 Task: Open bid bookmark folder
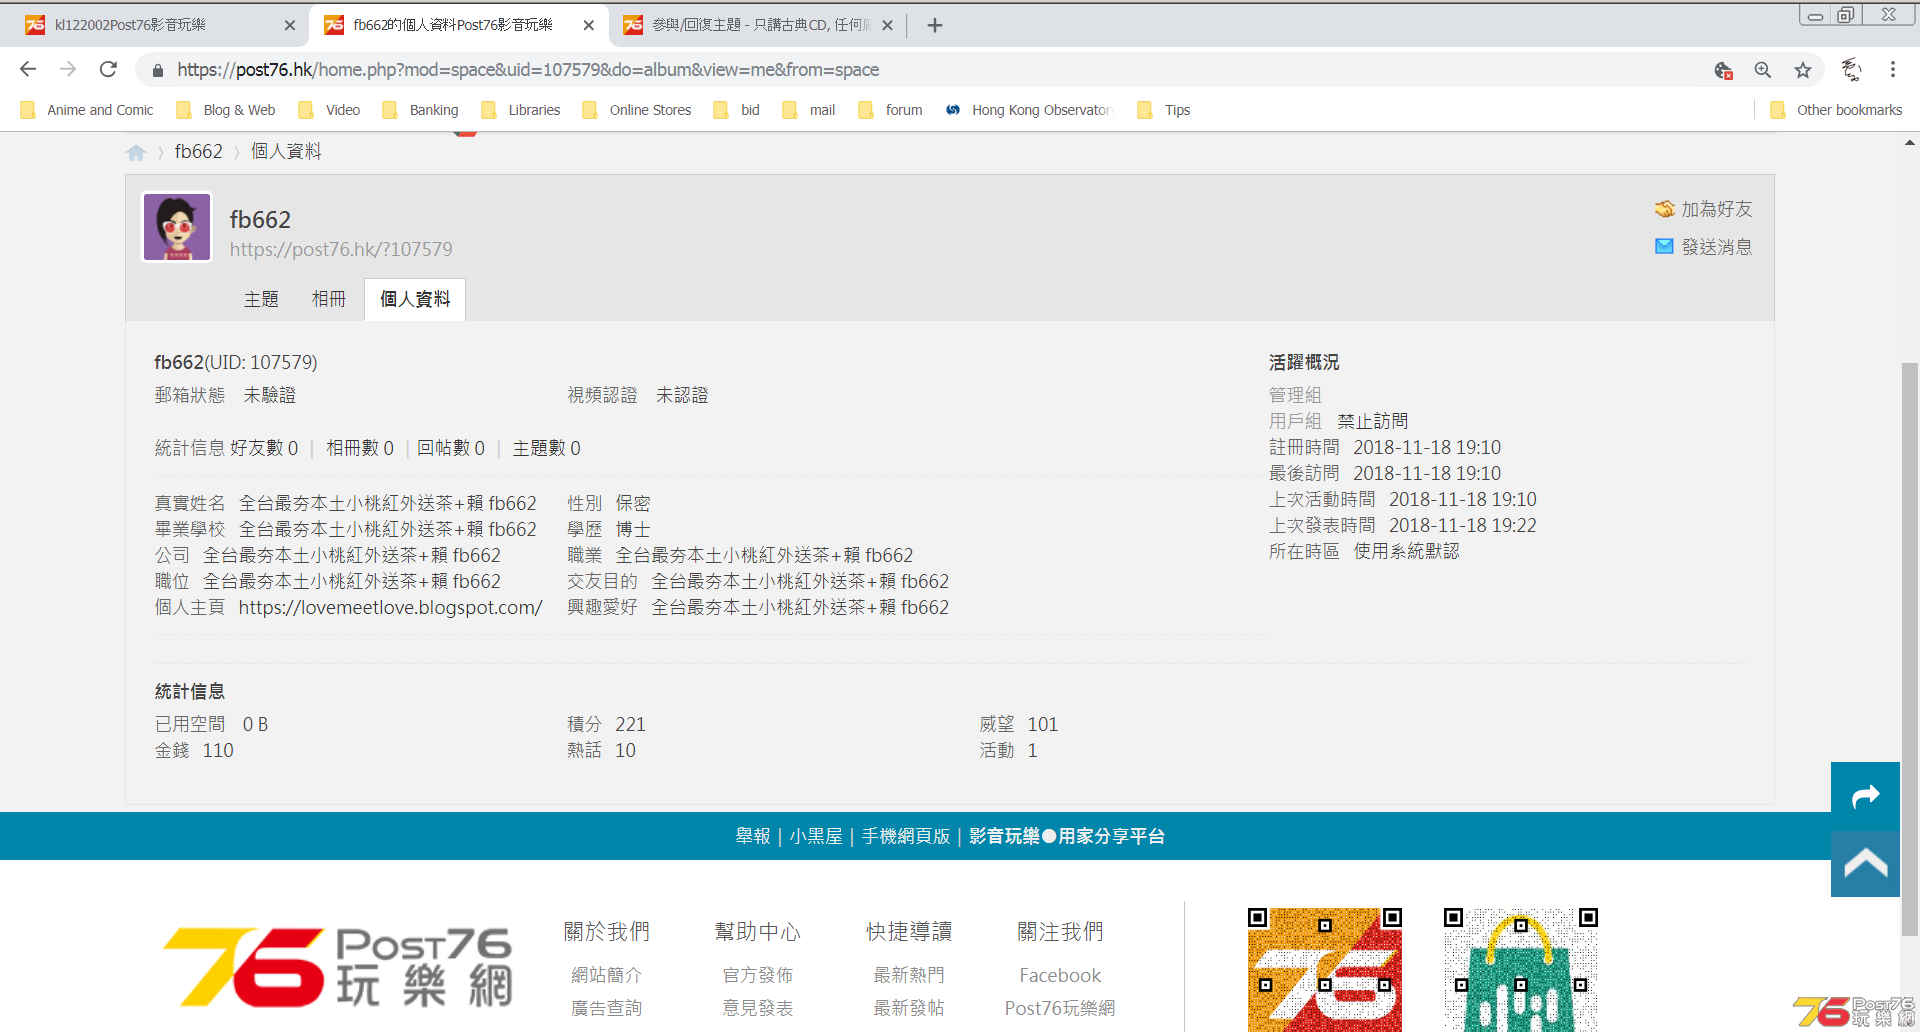pyautogui.click(x=736, y=110)
